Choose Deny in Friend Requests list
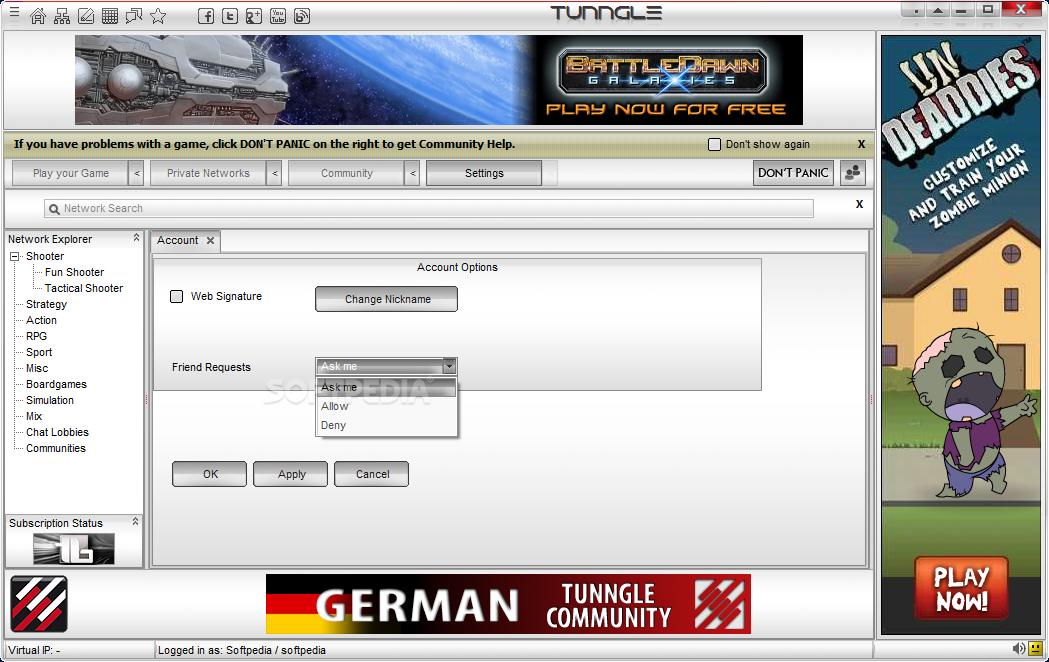Screen dimensions: 1049x662 386,425
